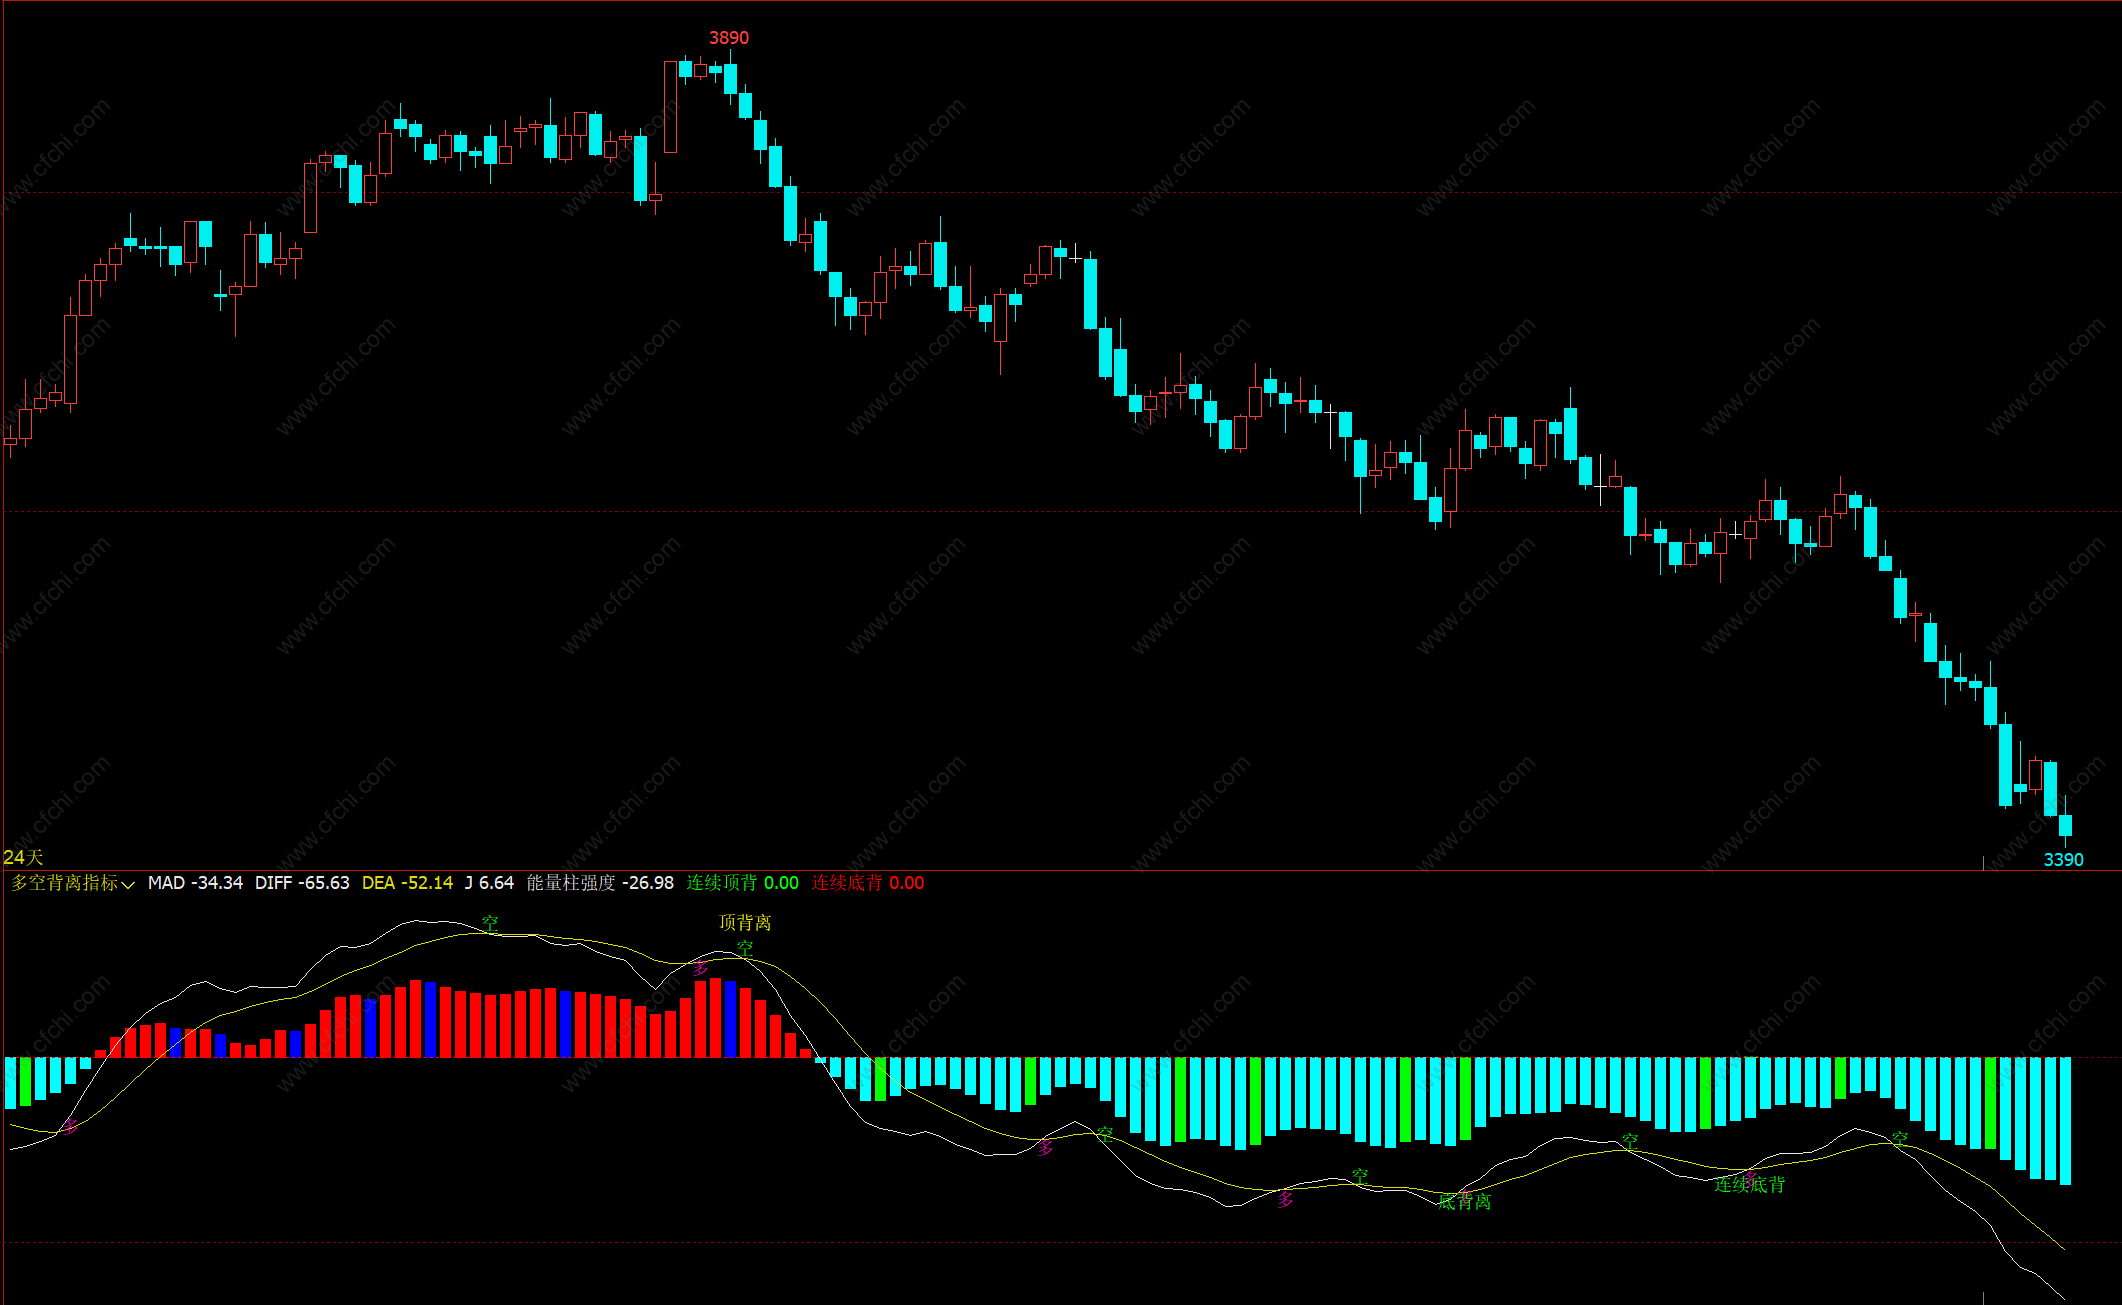
Task: Click the leftmost green 空 signal marker
Action: (490, 924)
